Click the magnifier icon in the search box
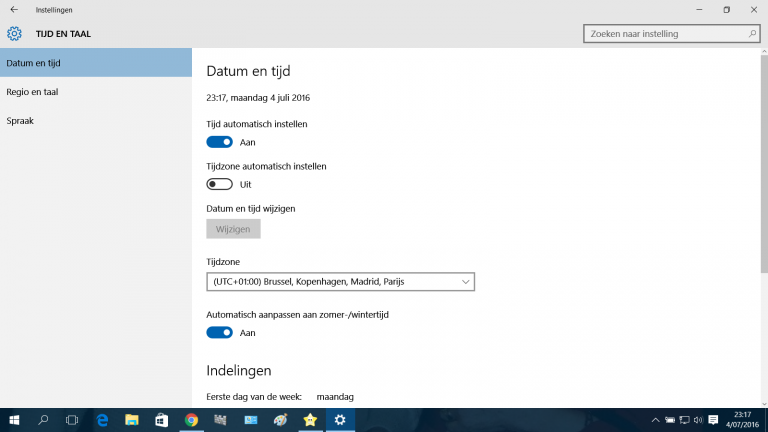 click(x=753, y=33)
